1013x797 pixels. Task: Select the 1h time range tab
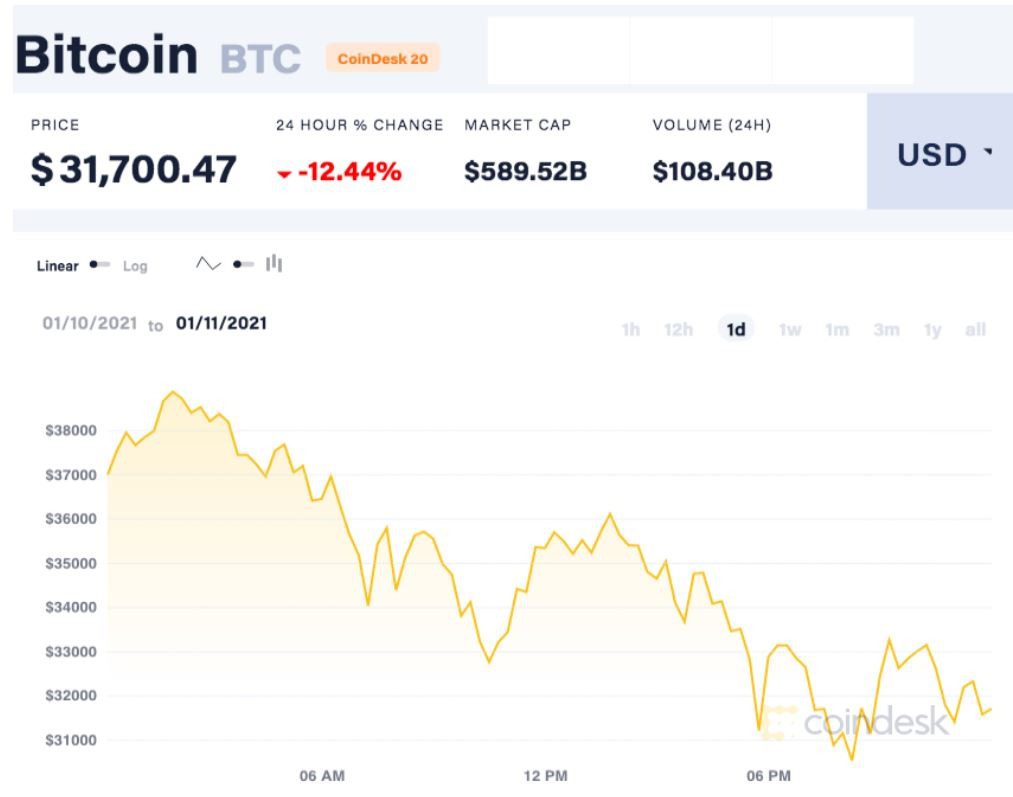[x=630, y=330]
